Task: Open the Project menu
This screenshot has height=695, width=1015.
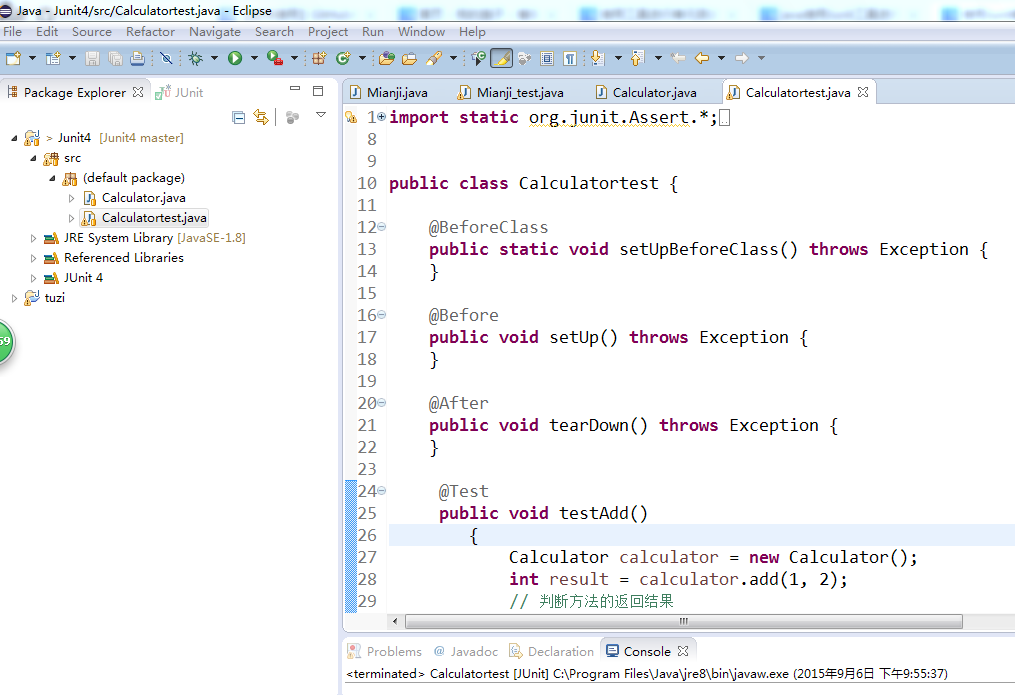Action: click(x=328, y=32)
